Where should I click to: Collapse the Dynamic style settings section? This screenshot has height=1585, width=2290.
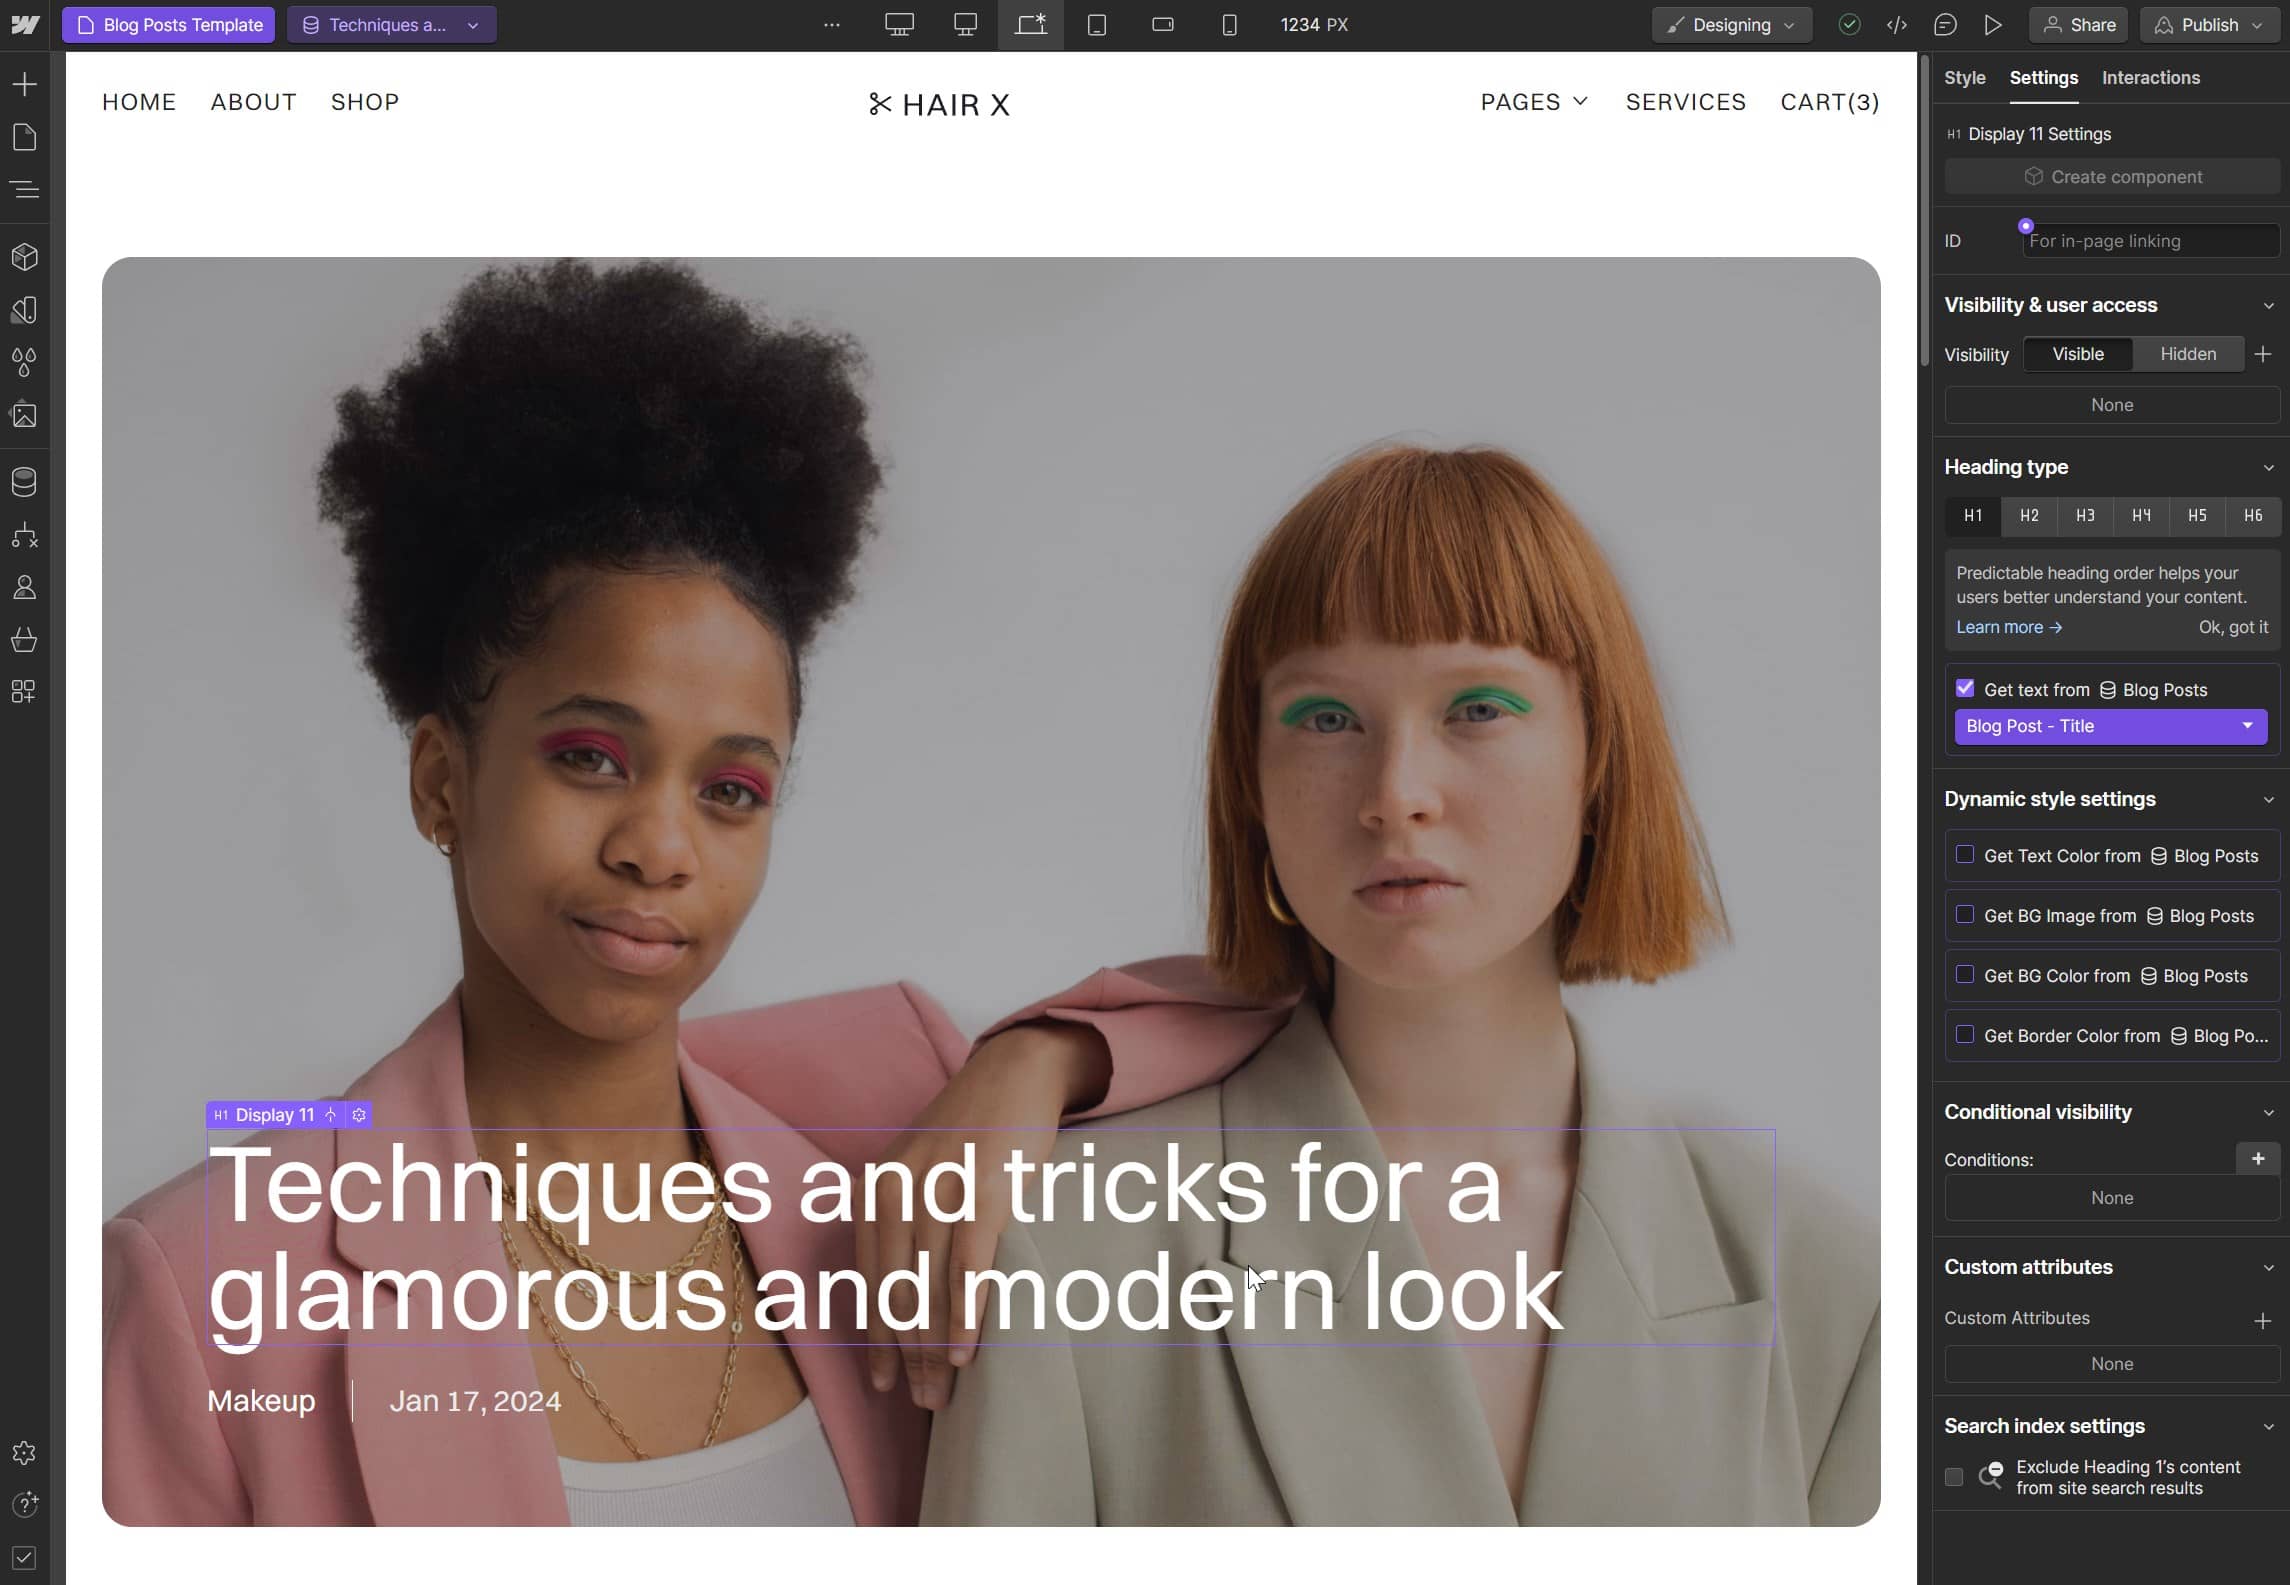click(x=2267, y=800)
